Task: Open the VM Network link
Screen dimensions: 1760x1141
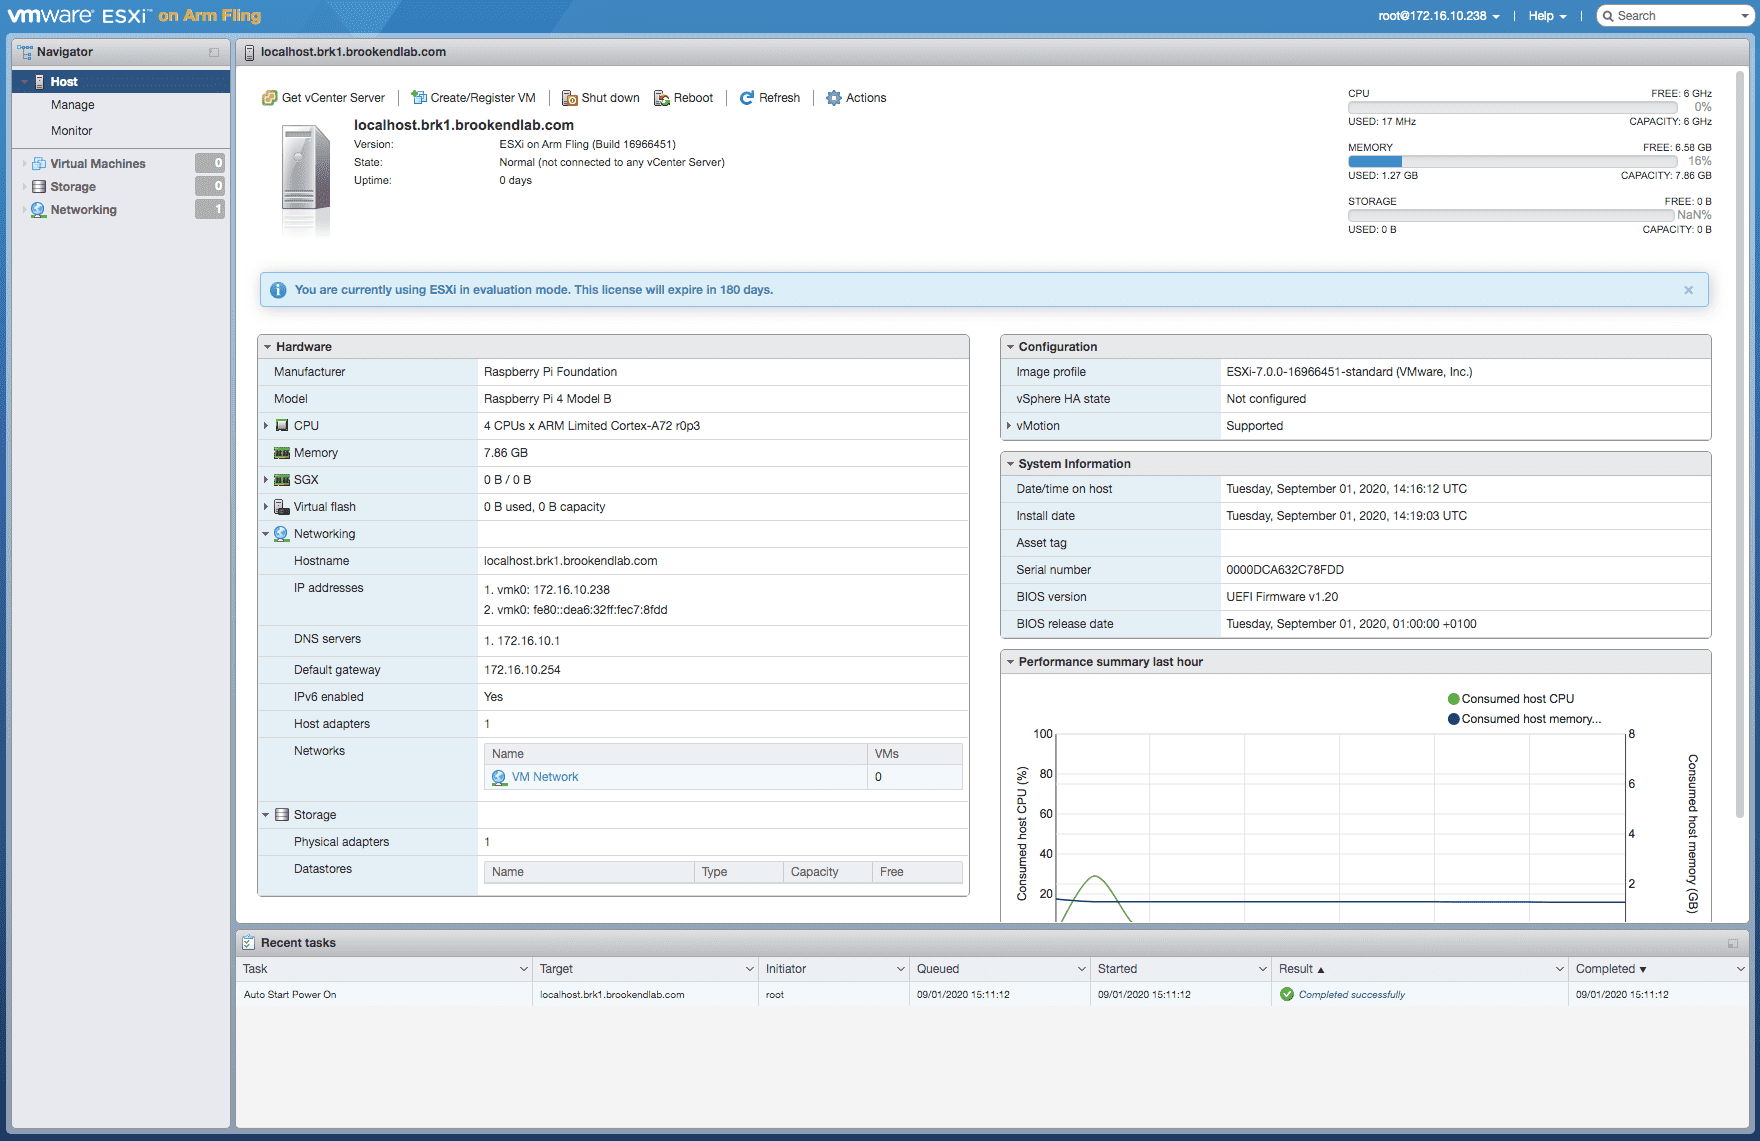Action: (x=545, y=777)
